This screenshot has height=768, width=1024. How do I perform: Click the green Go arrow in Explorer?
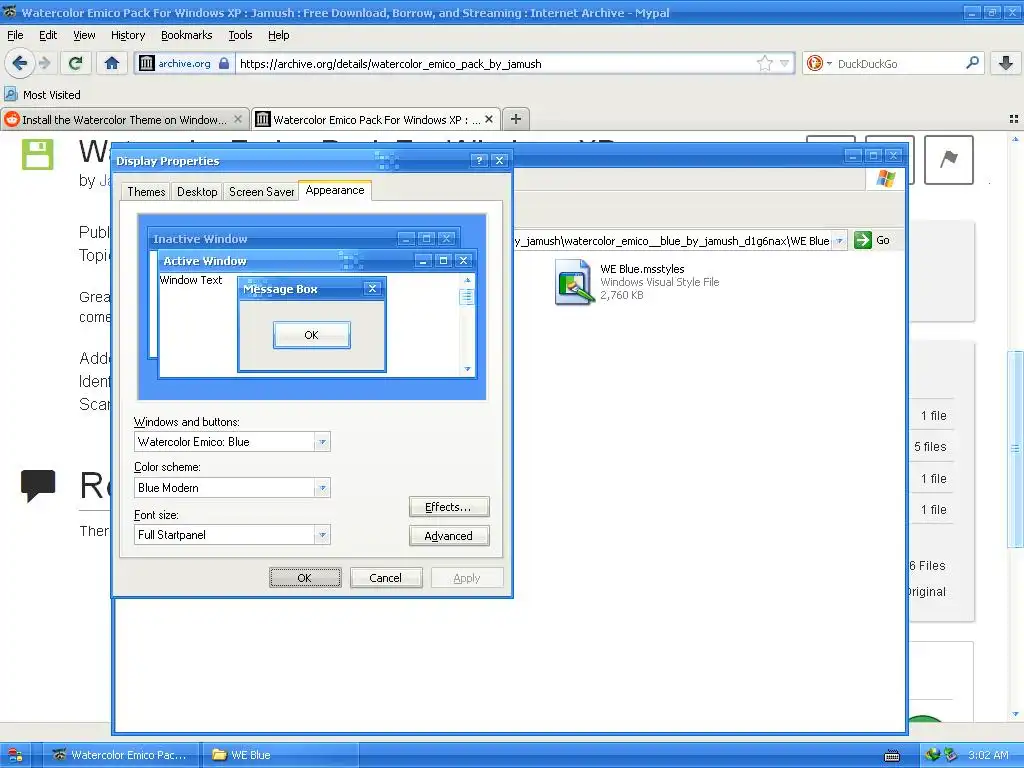[x=863, y=240]
